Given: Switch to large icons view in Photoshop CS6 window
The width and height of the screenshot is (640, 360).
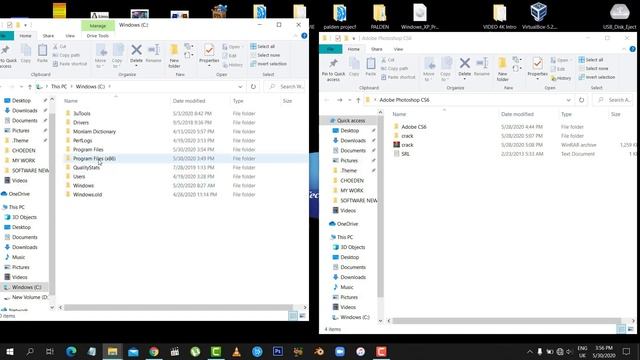Looking at the screenshot, I should (x=631, y=329).
